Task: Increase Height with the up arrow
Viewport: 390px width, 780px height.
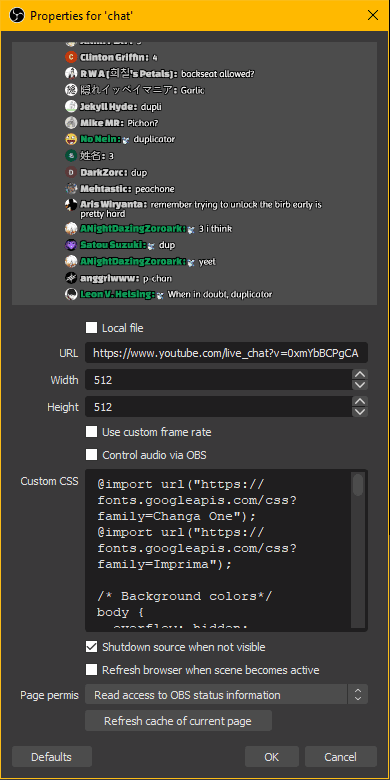Action: click(360, 401)
